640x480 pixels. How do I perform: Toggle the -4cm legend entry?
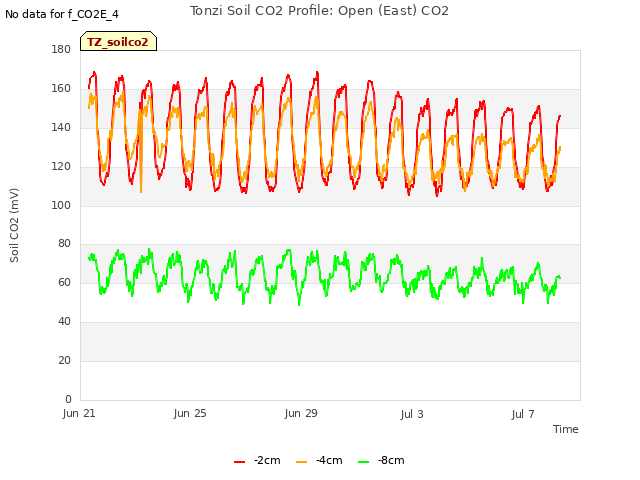319,460
